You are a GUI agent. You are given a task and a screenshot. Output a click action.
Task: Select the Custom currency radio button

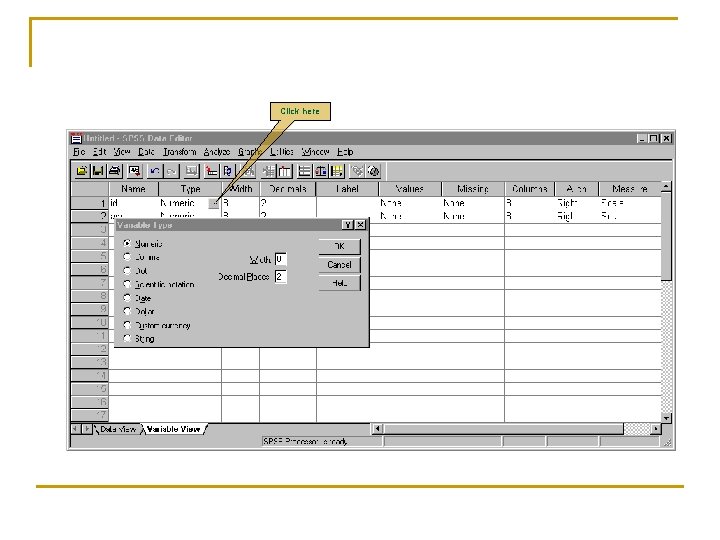point(127,325)
